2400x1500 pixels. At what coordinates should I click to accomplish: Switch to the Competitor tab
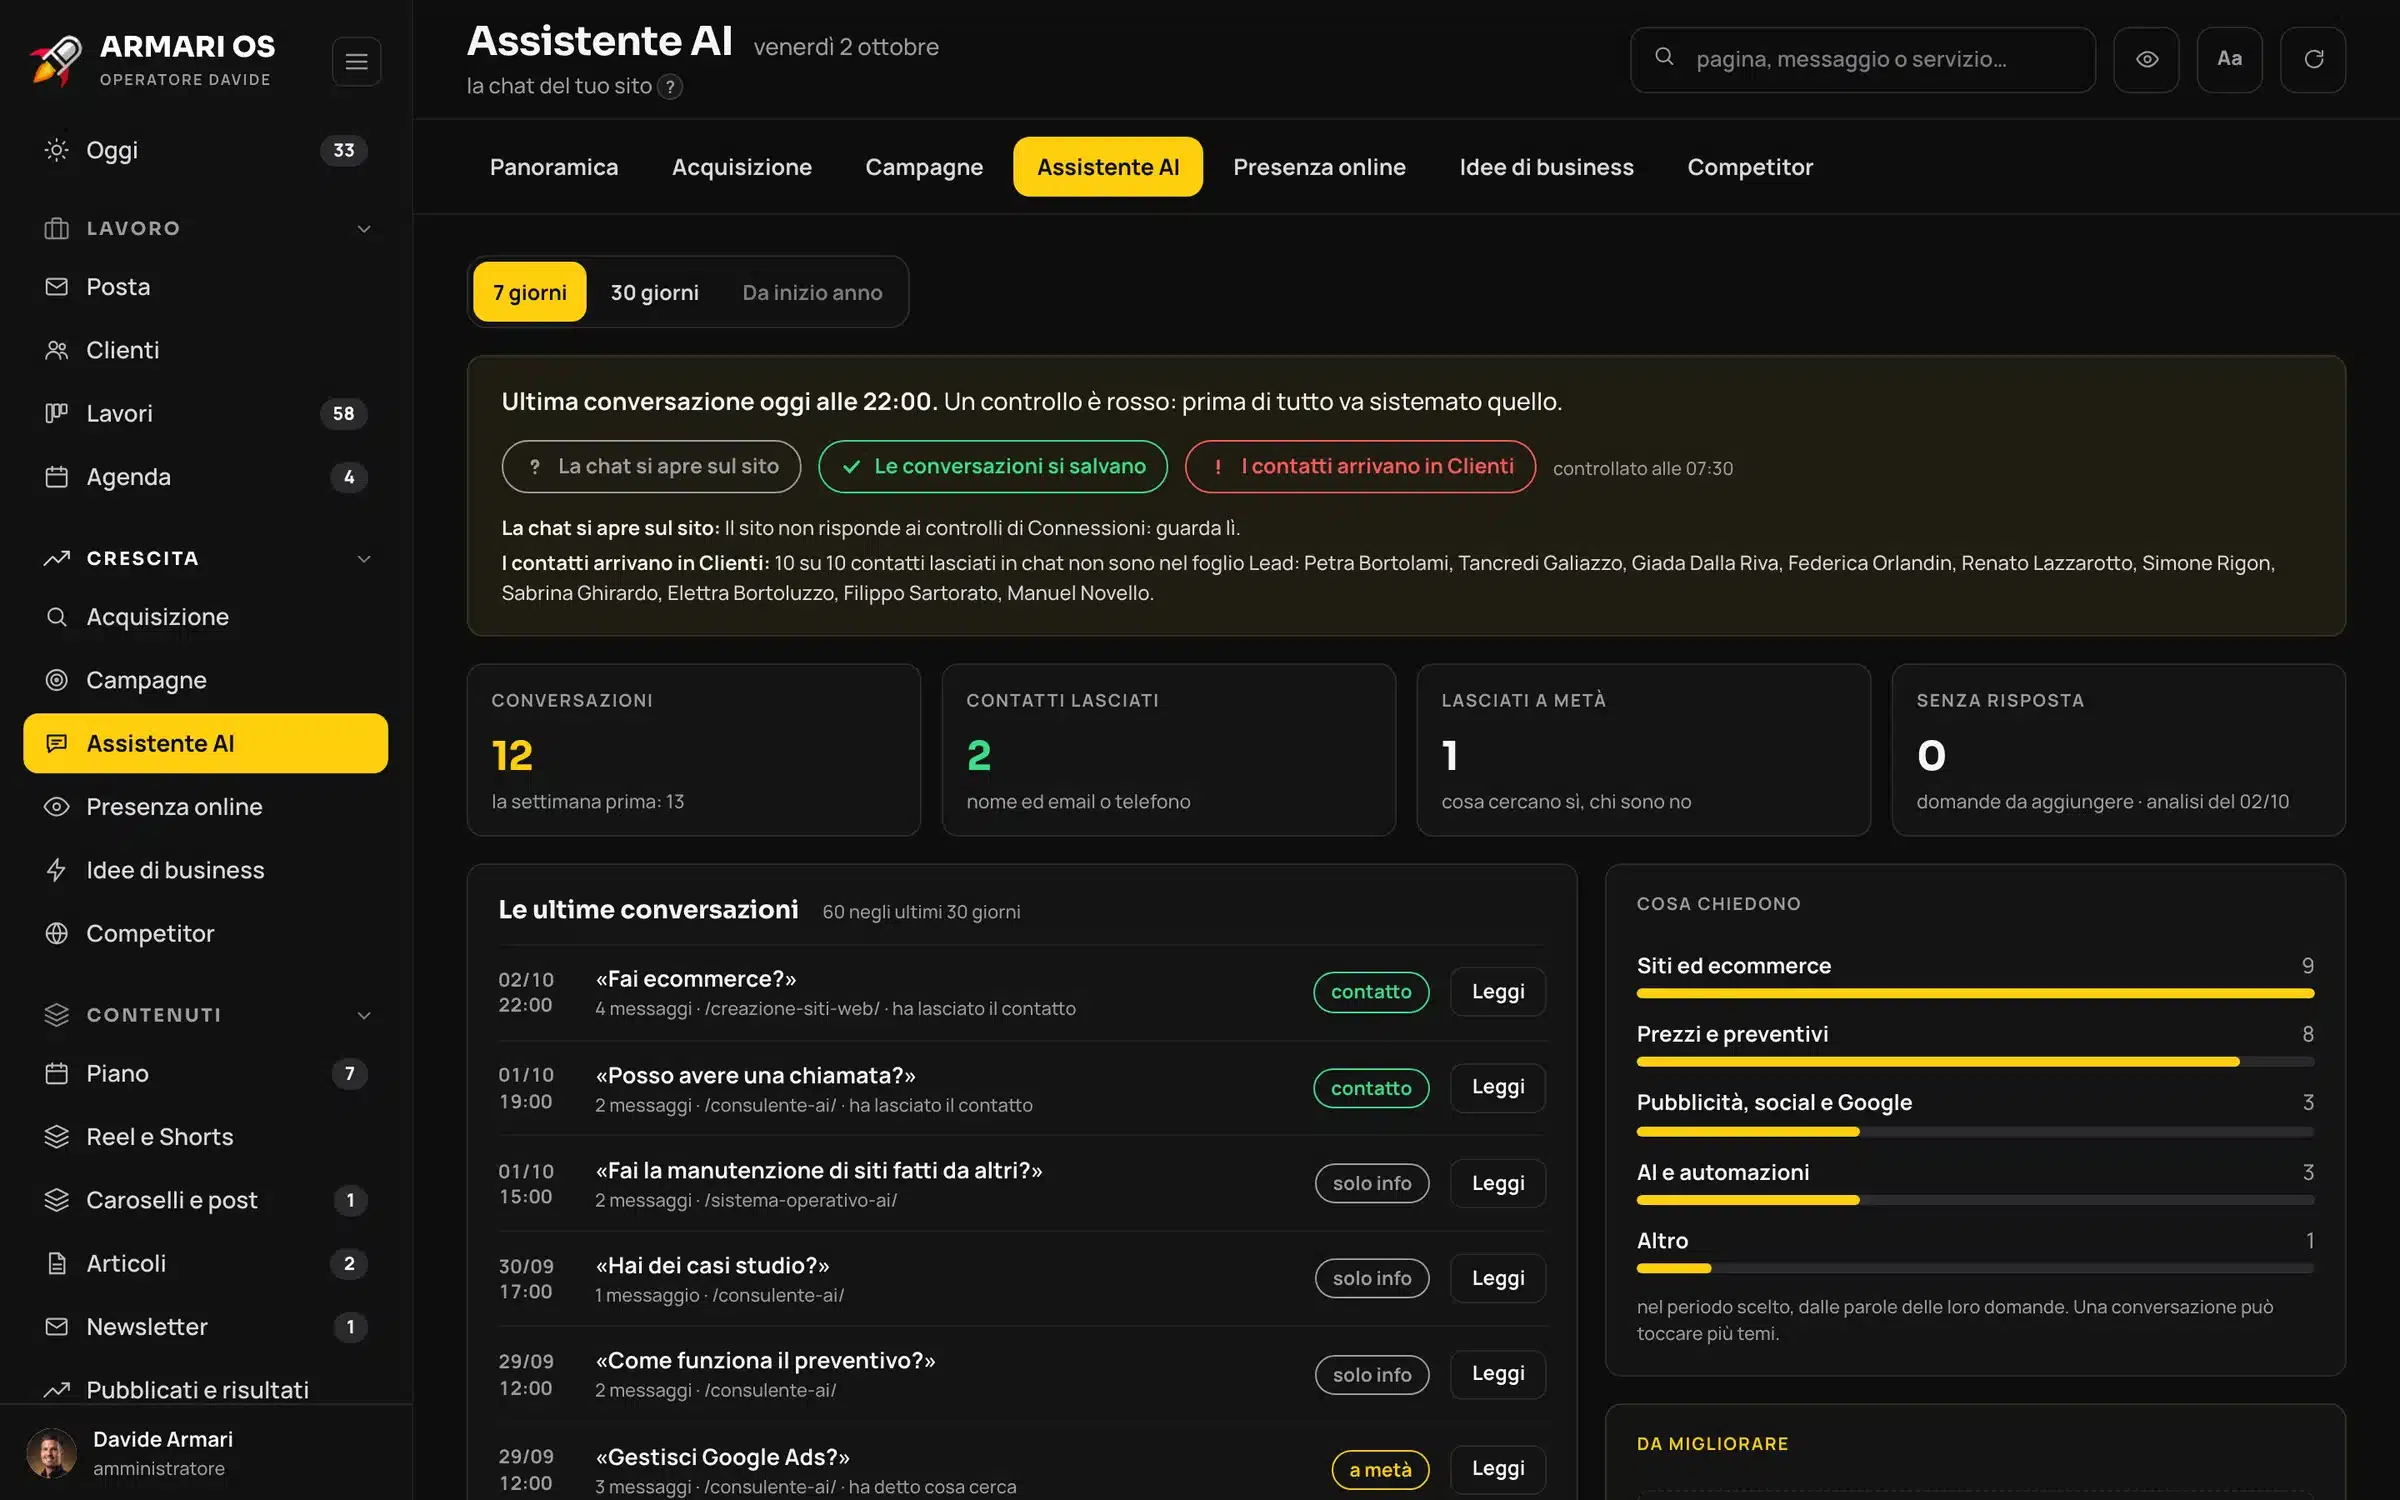tap(1750, 167)
